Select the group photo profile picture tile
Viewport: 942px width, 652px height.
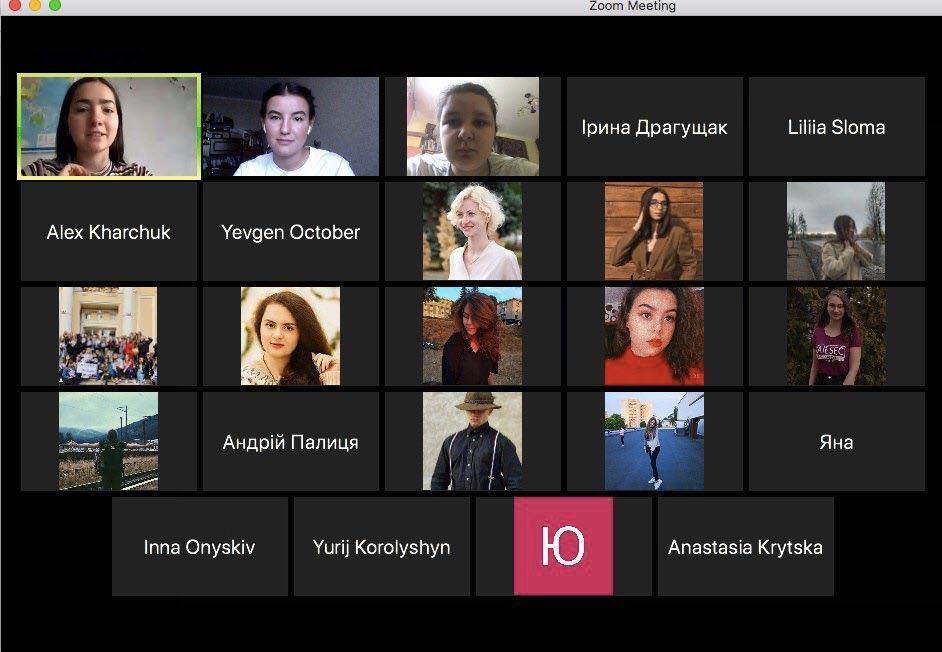tap(108, 336)
